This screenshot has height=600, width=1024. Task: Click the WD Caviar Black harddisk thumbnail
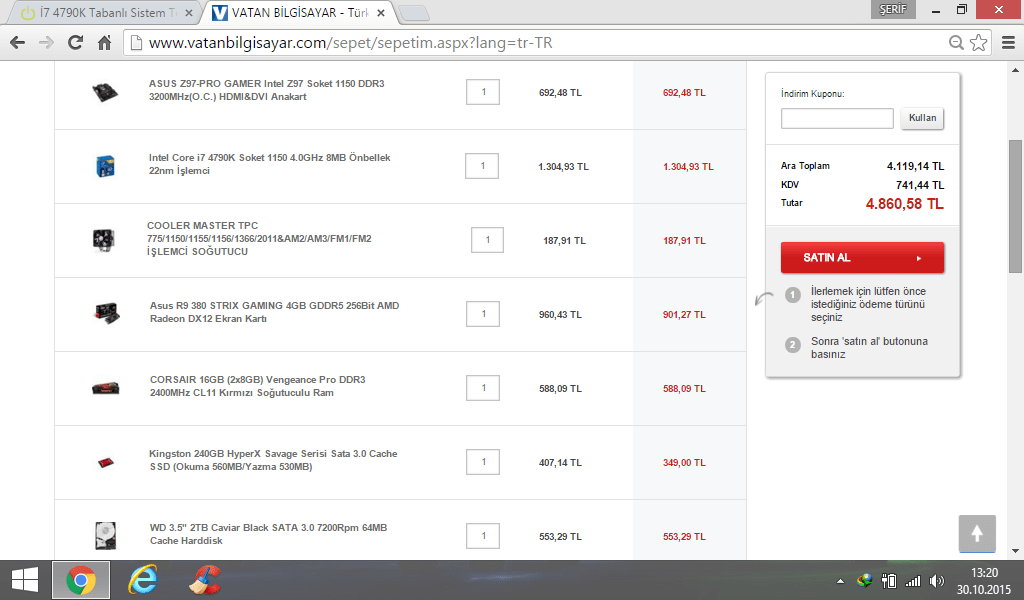tap(105, 535)
